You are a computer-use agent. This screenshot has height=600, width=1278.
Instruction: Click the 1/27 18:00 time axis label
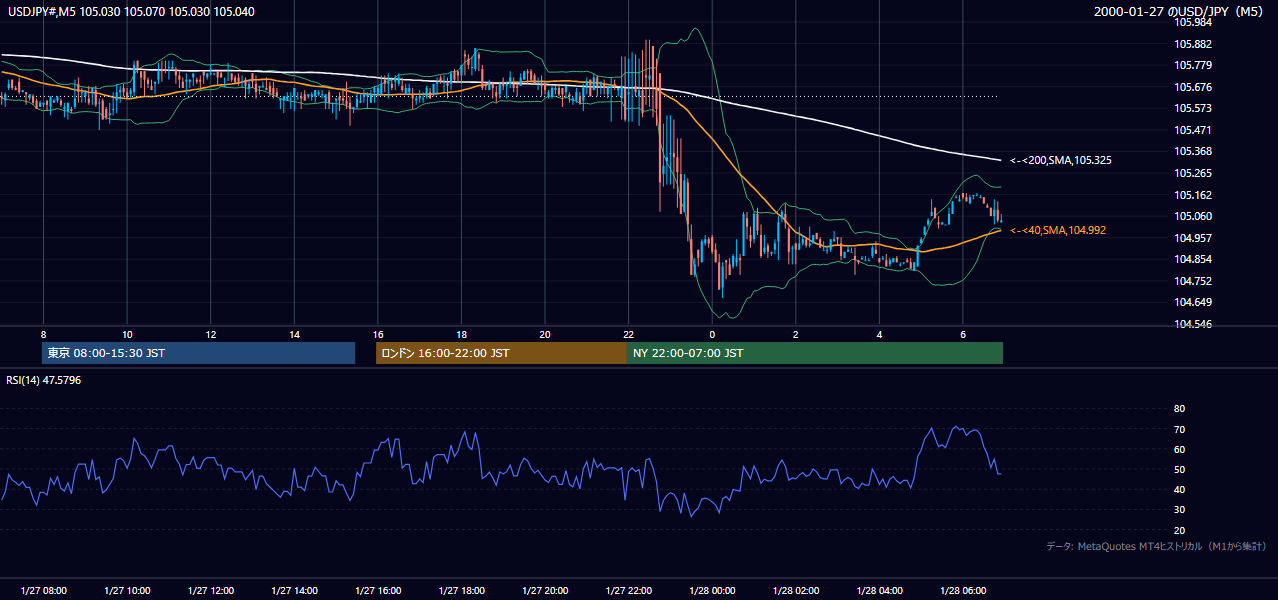(461, 591)
